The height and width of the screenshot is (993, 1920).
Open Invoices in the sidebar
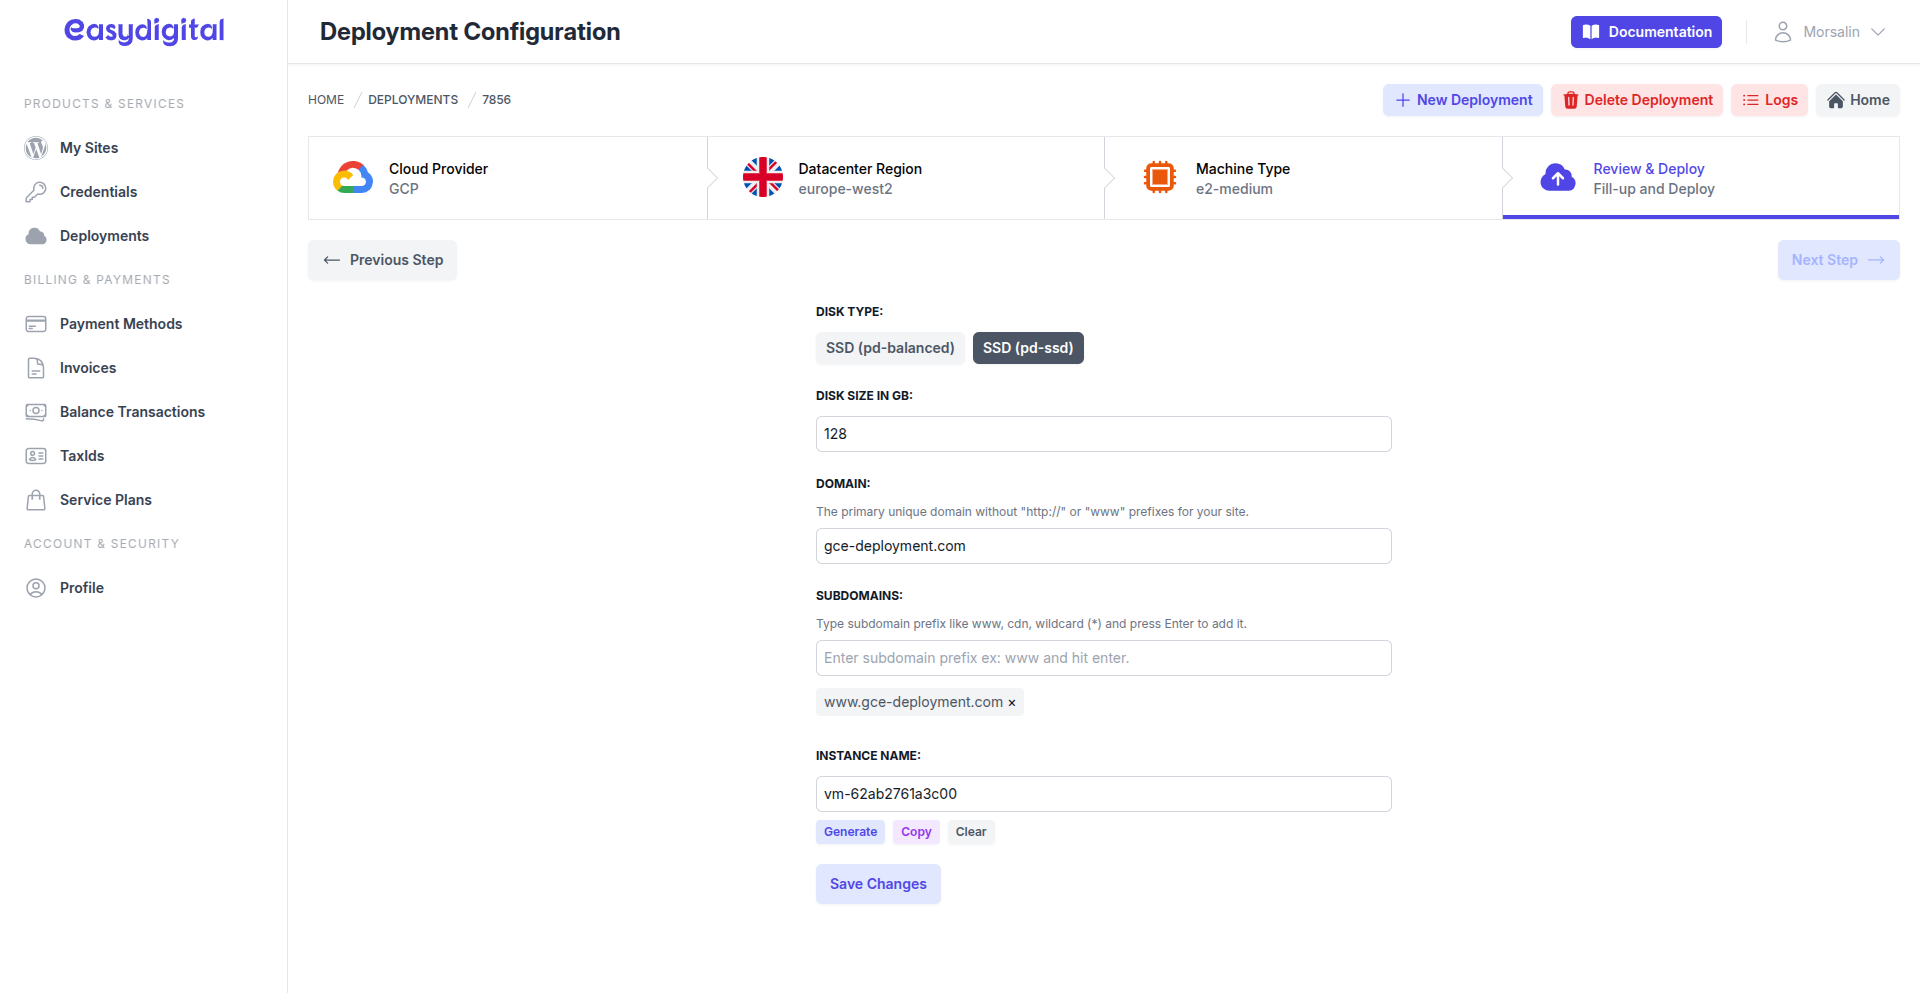88,368
